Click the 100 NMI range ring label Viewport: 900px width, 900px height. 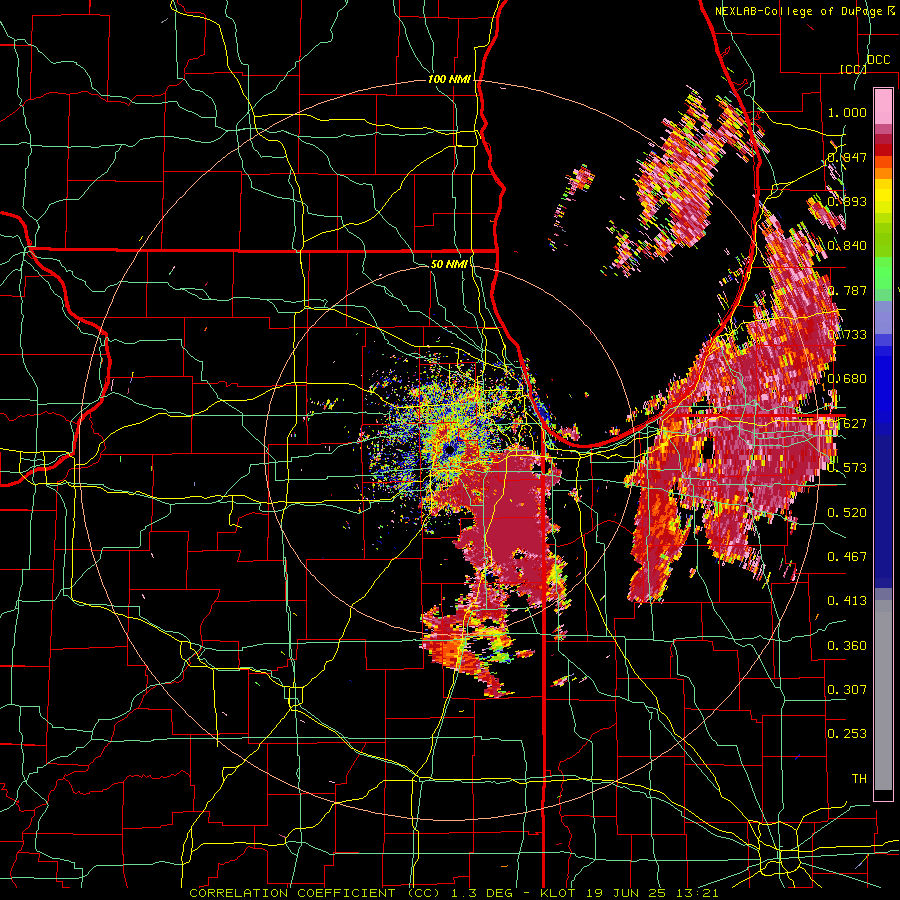pyautogui.click(x=449, y=79)
